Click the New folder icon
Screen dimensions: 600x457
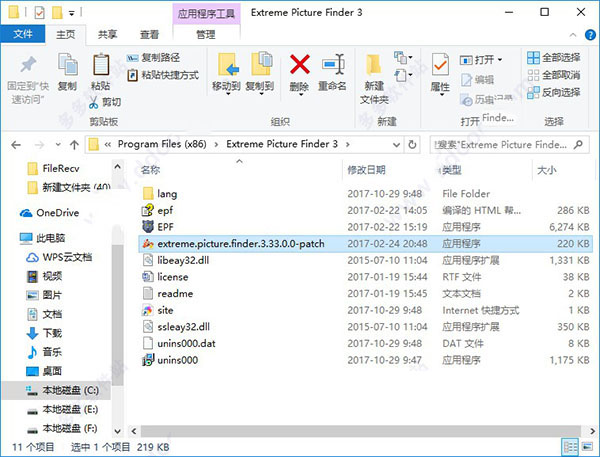coord(374,65)
